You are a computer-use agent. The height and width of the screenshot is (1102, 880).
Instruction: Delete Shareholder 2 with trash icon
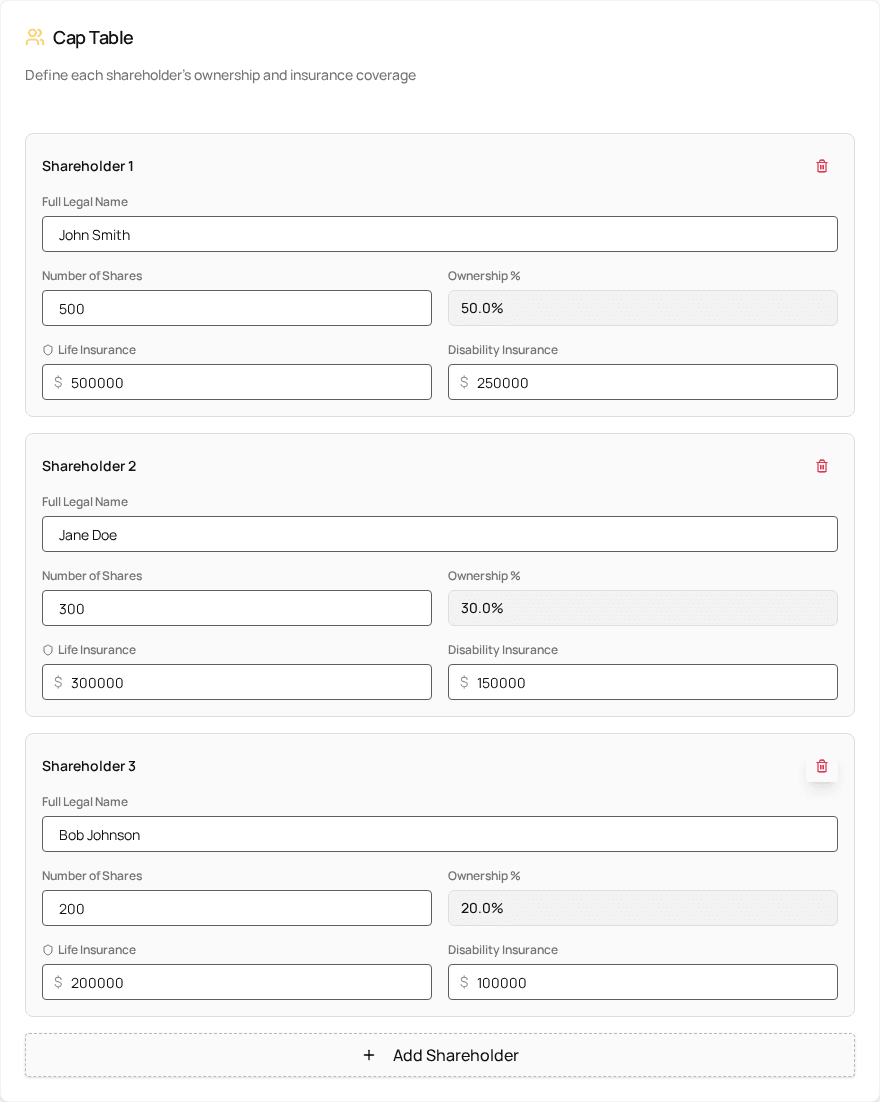coord(822,466)
